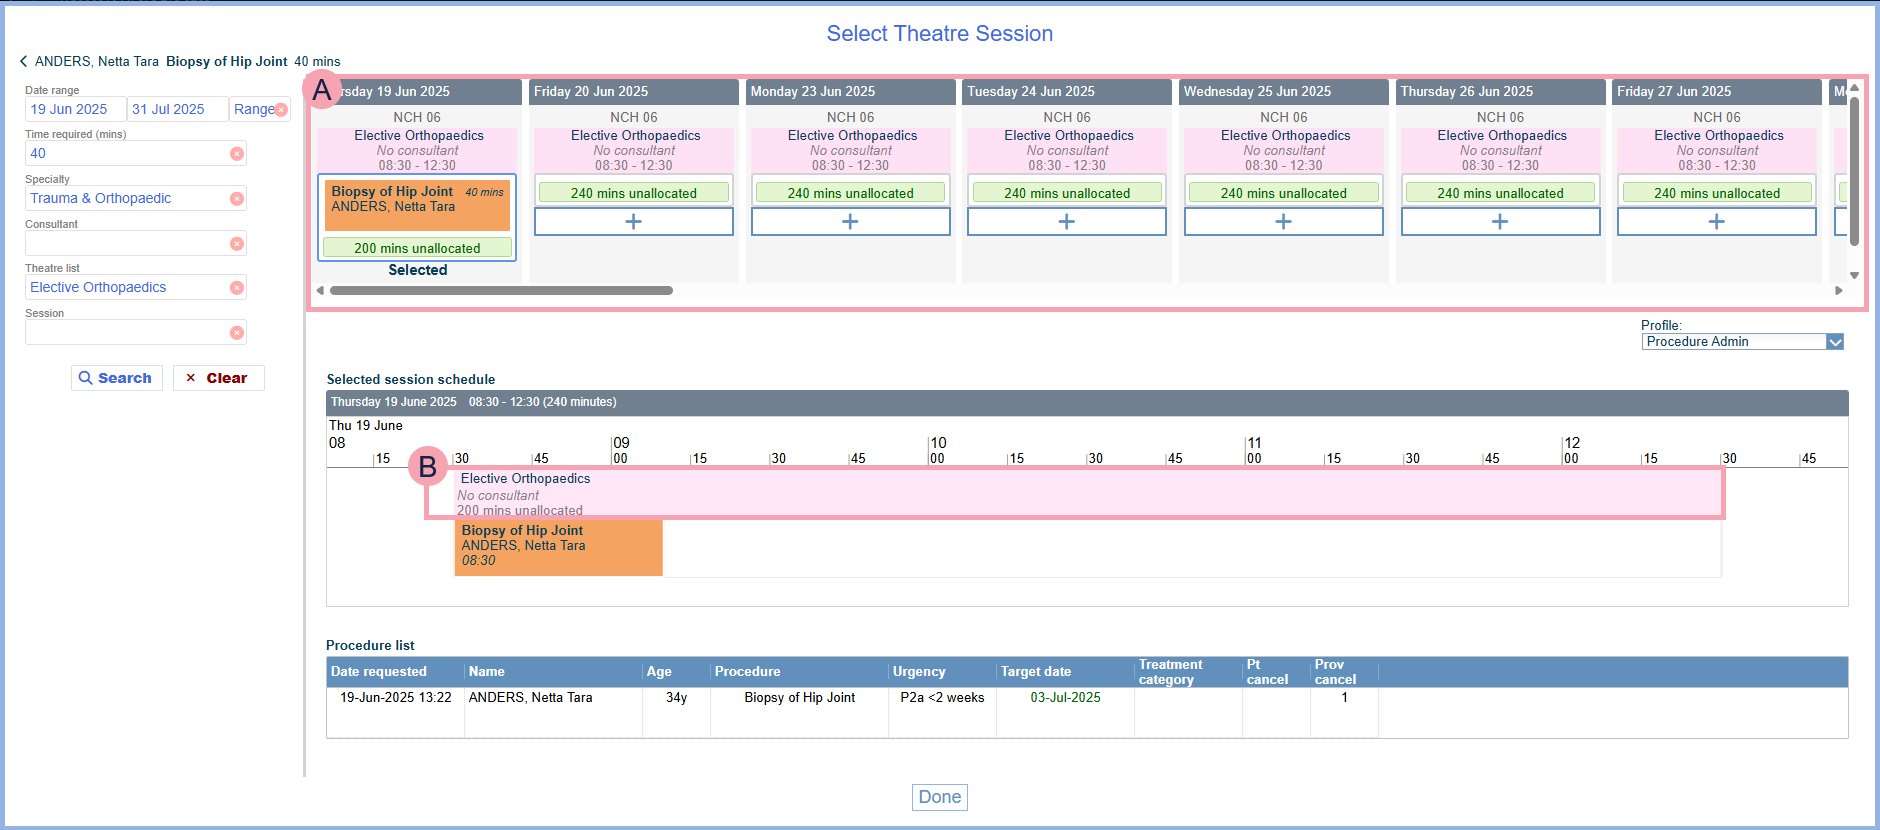Clear the Consultant field using its red x icon

click(x=237, y=244)
